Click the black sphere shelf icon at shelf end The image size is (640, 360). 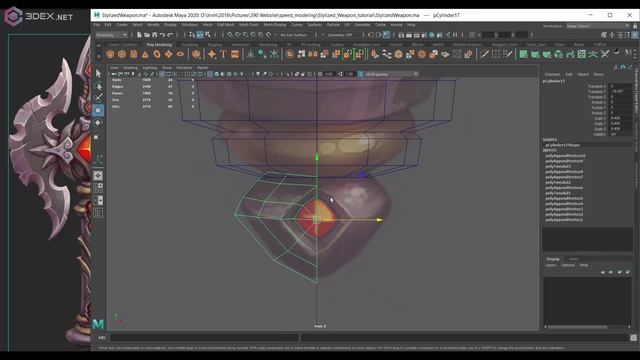616,51
